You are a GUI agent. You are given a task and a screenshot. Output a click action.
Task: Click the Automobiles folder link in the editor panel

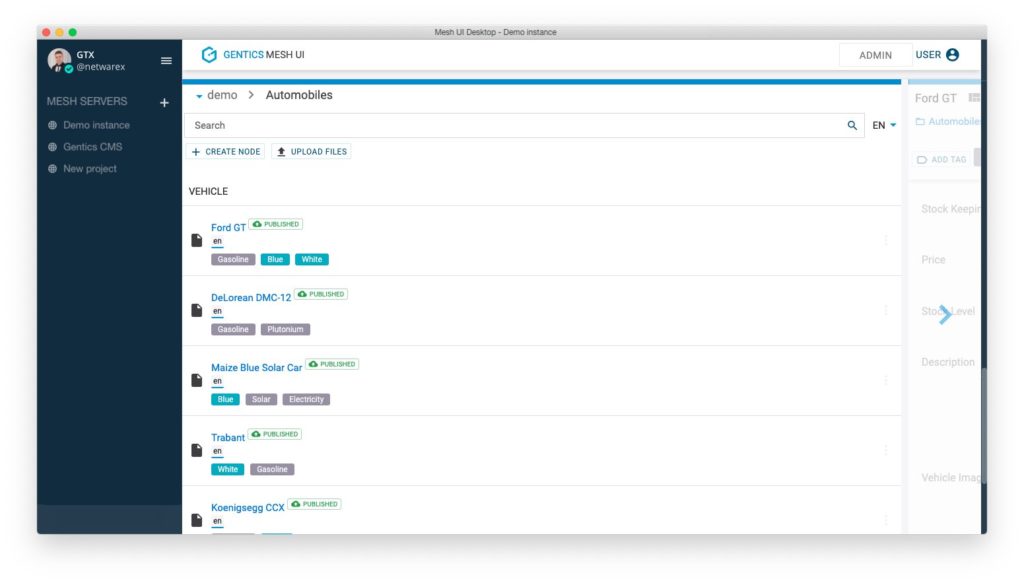pyautogui.click(x=948, y=121)
